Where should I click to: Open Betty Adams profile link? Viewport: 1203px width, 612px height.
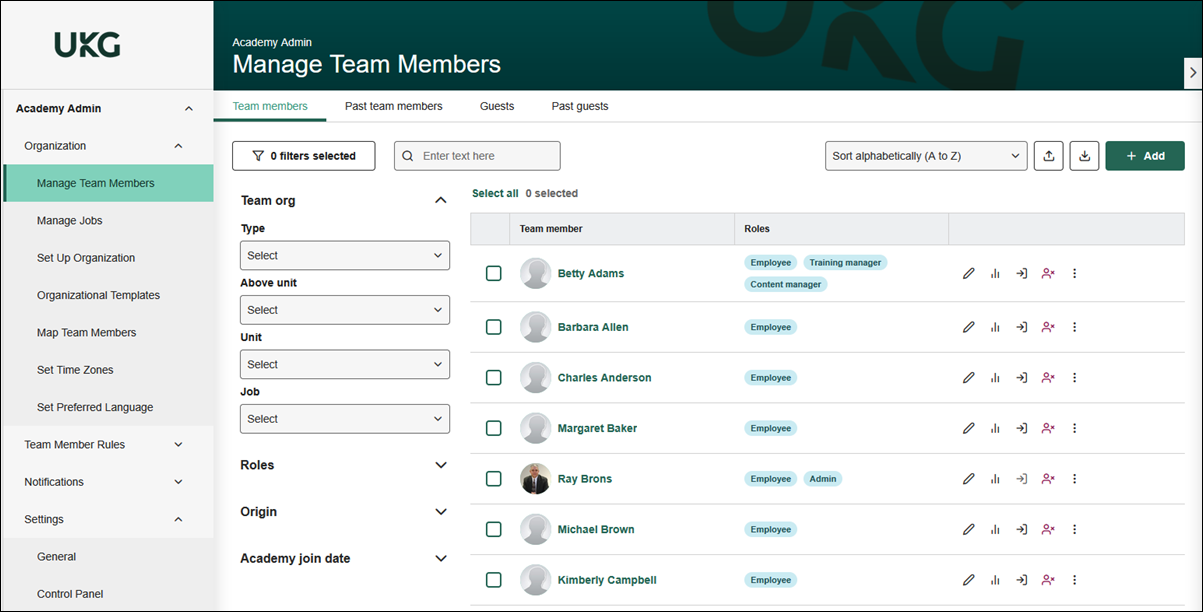[591, 274]
